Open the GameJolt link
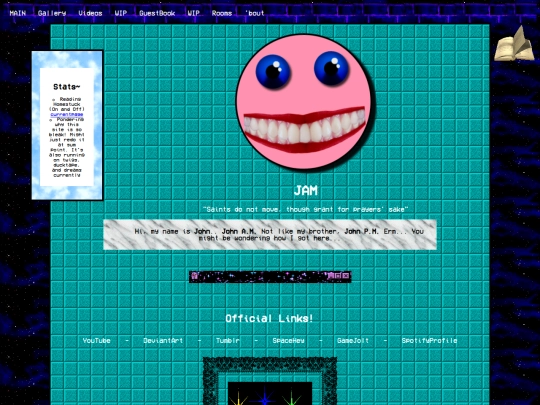Image resolution: width=540 pixels, height=405 pixels. tap(353, 341)
